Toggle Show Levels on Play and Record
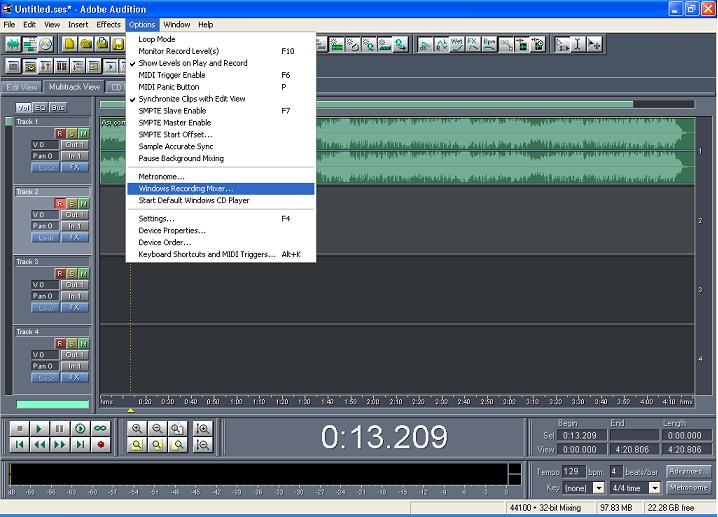718x517 pixels. click(221, 63)
